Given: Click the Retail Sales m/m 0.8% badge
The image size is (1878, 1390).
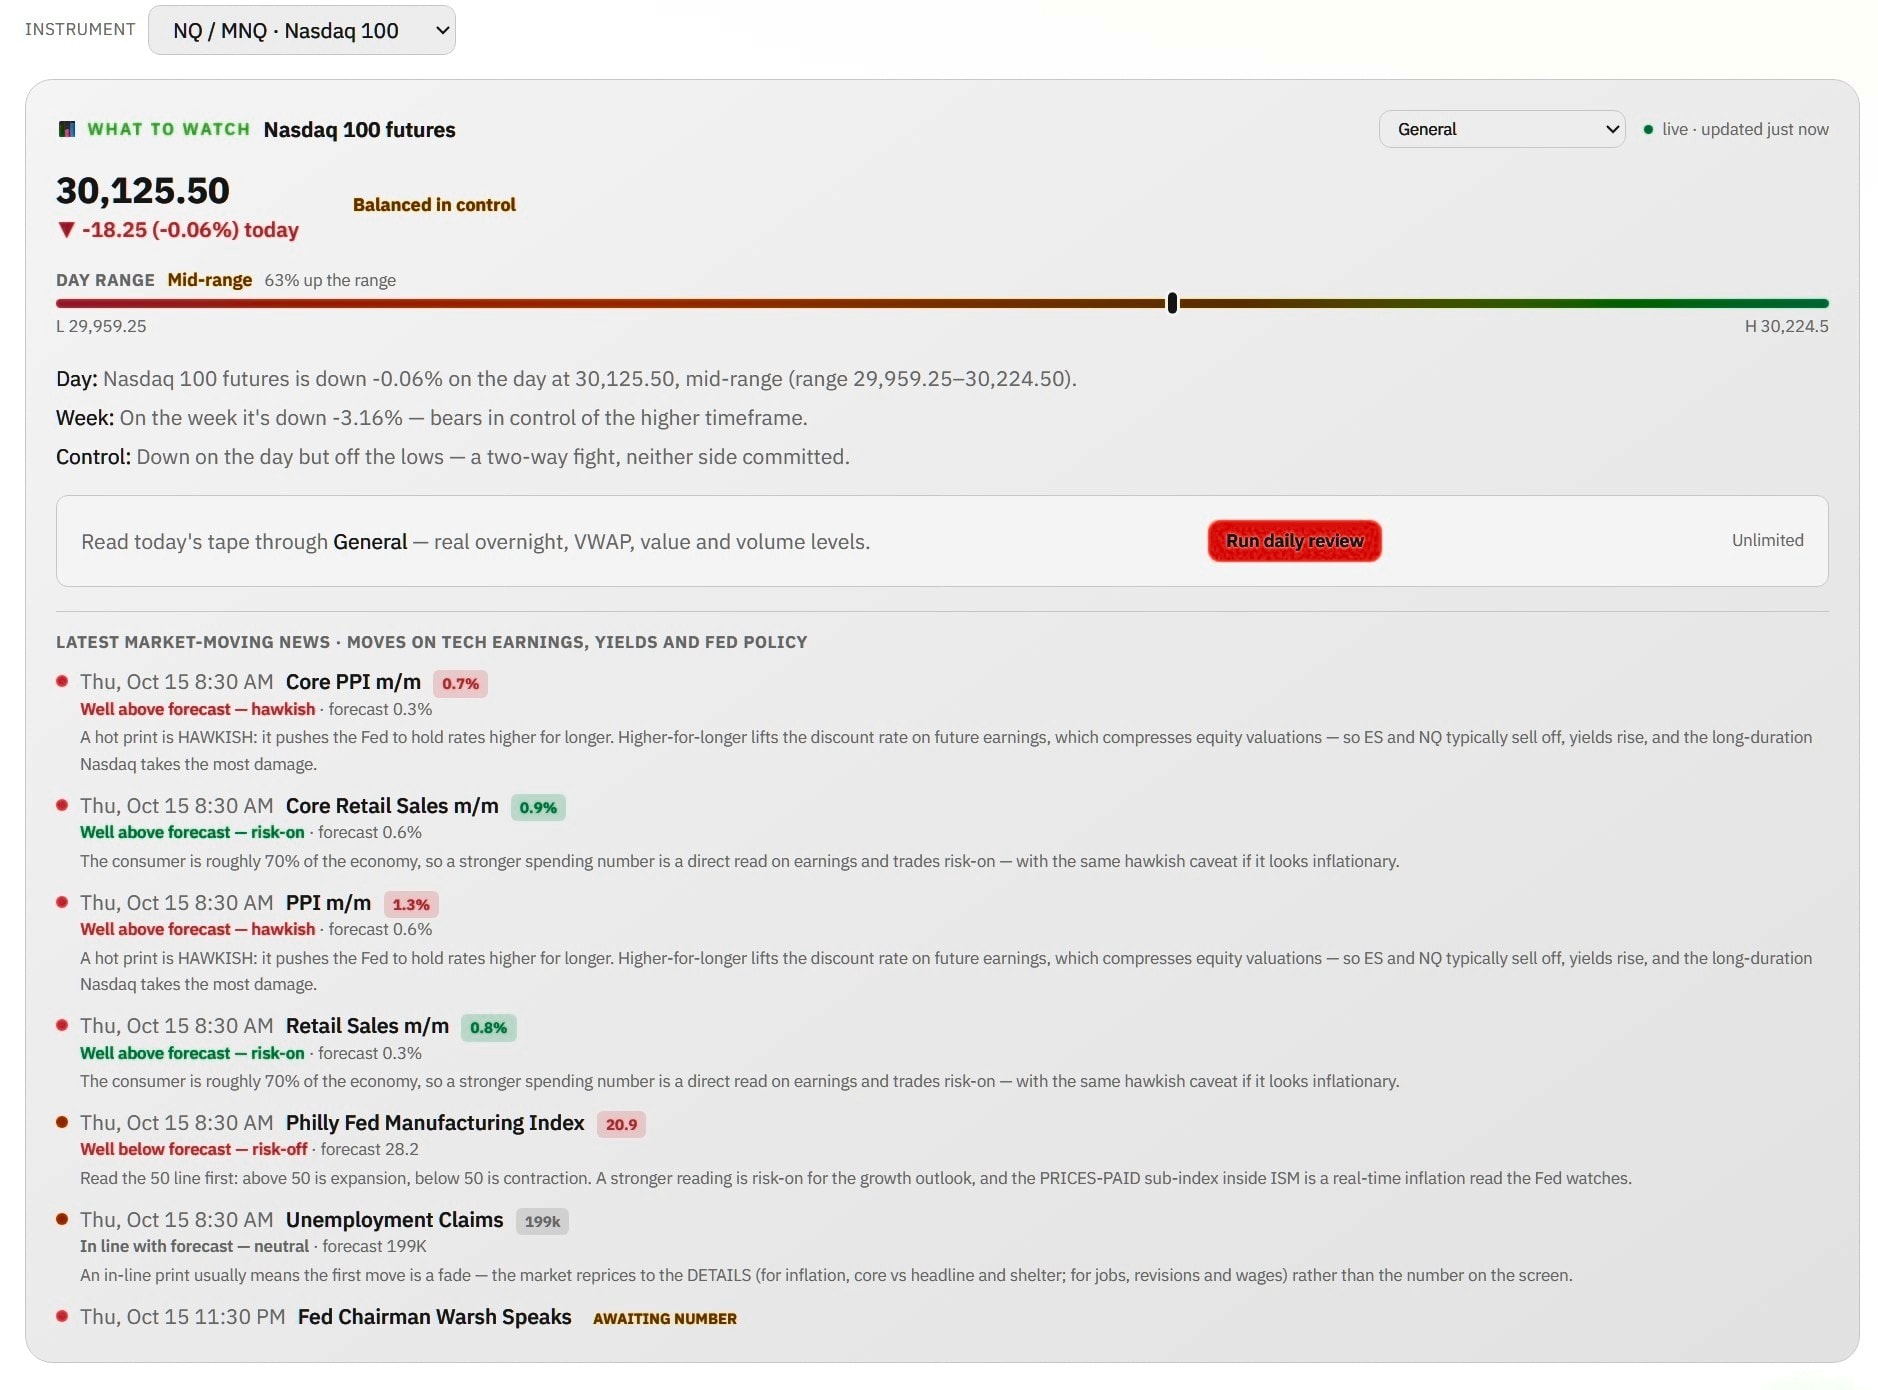Looking at the screenshot, I should (488, 1028).
